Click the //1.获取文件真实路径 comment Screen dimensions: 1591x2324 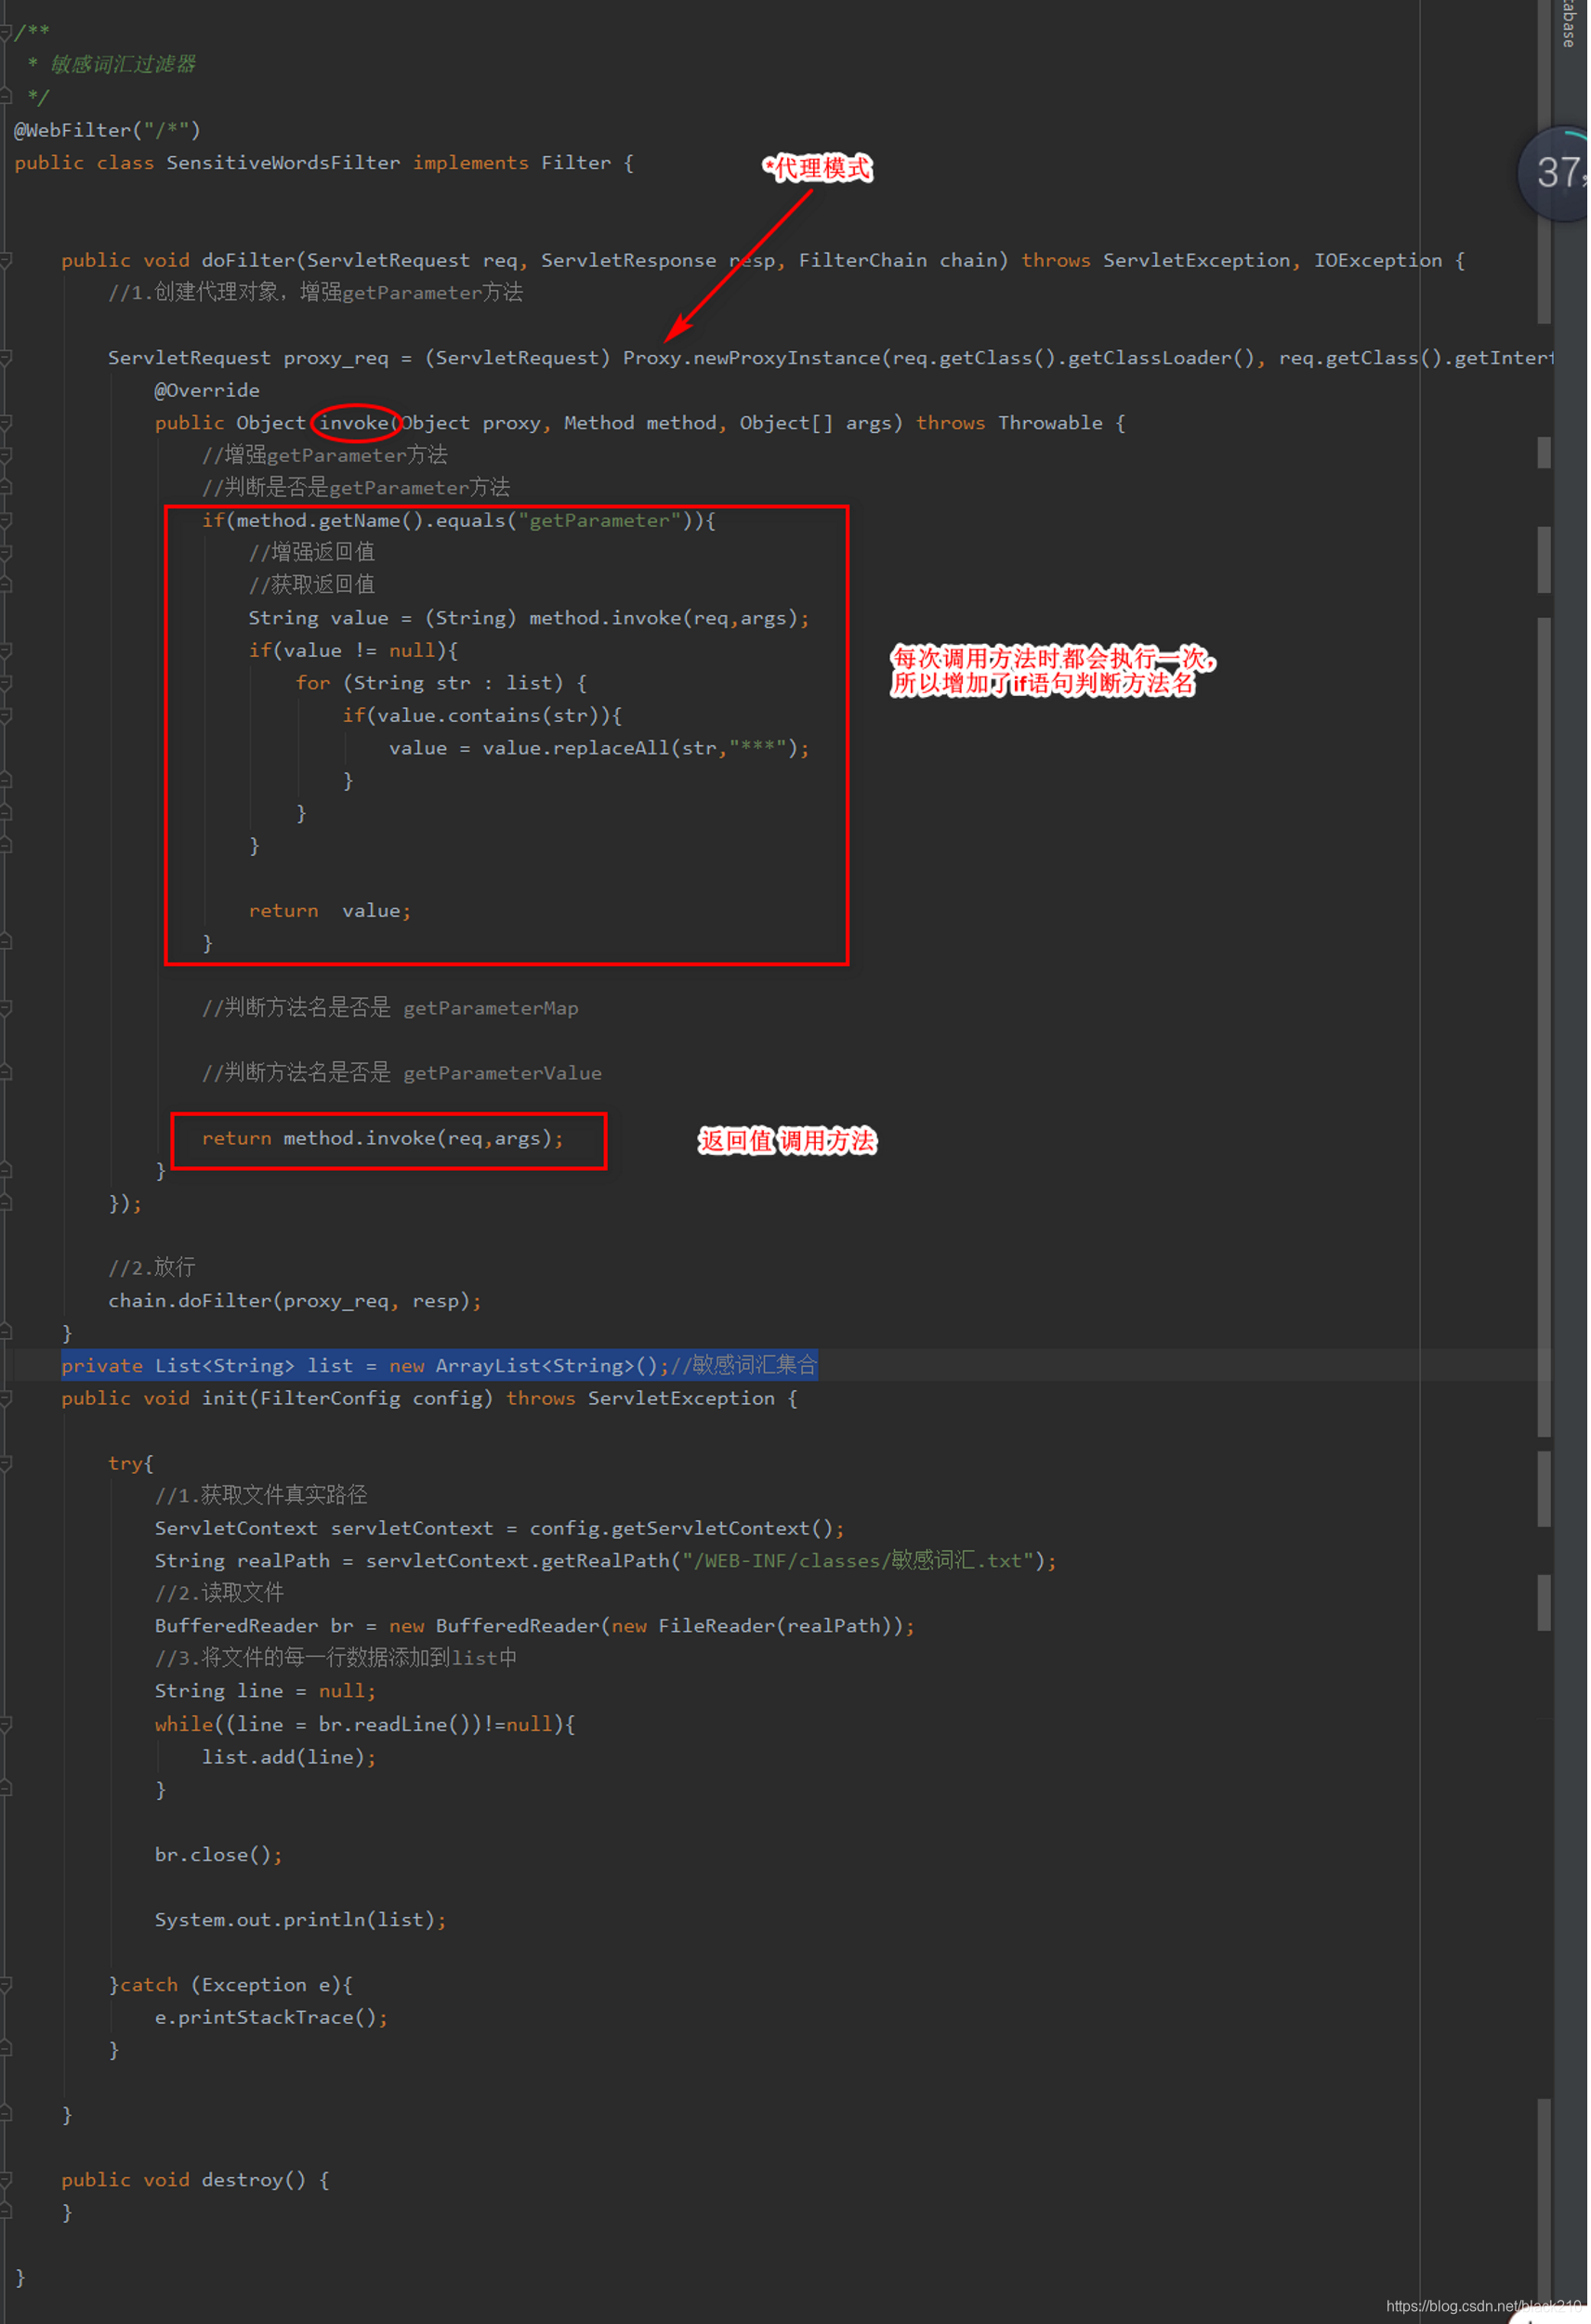(x=261, y=1495)
